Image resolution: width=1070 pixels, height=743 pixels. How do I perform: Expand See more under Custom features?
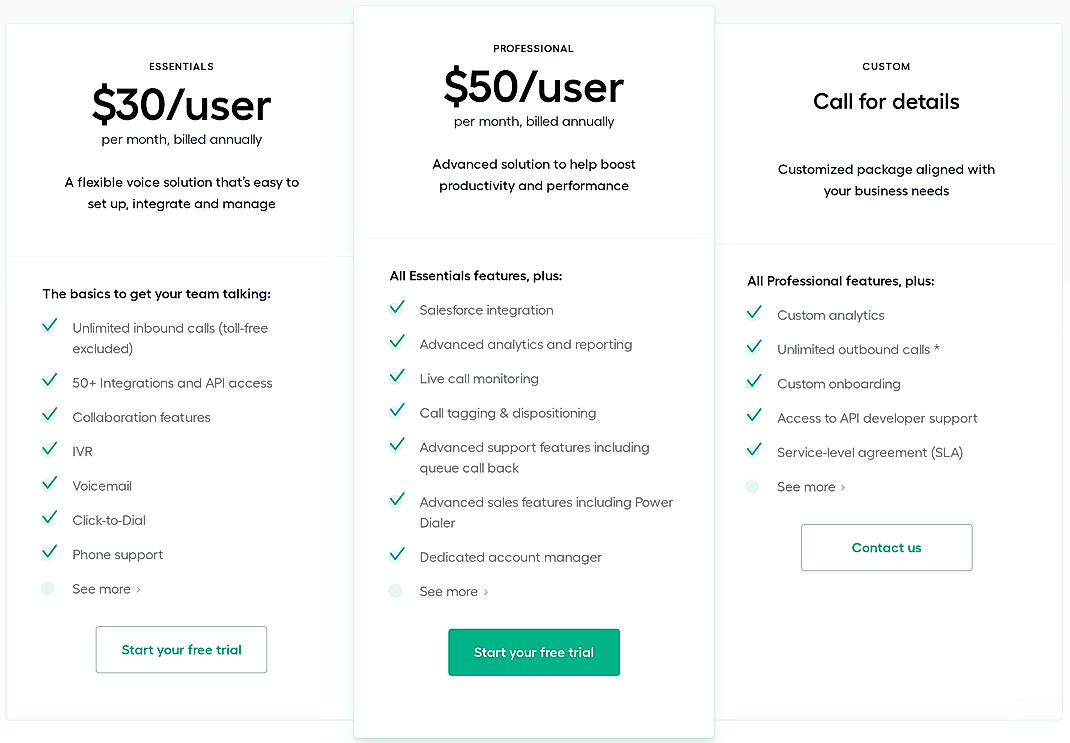[x=810, y=487]
